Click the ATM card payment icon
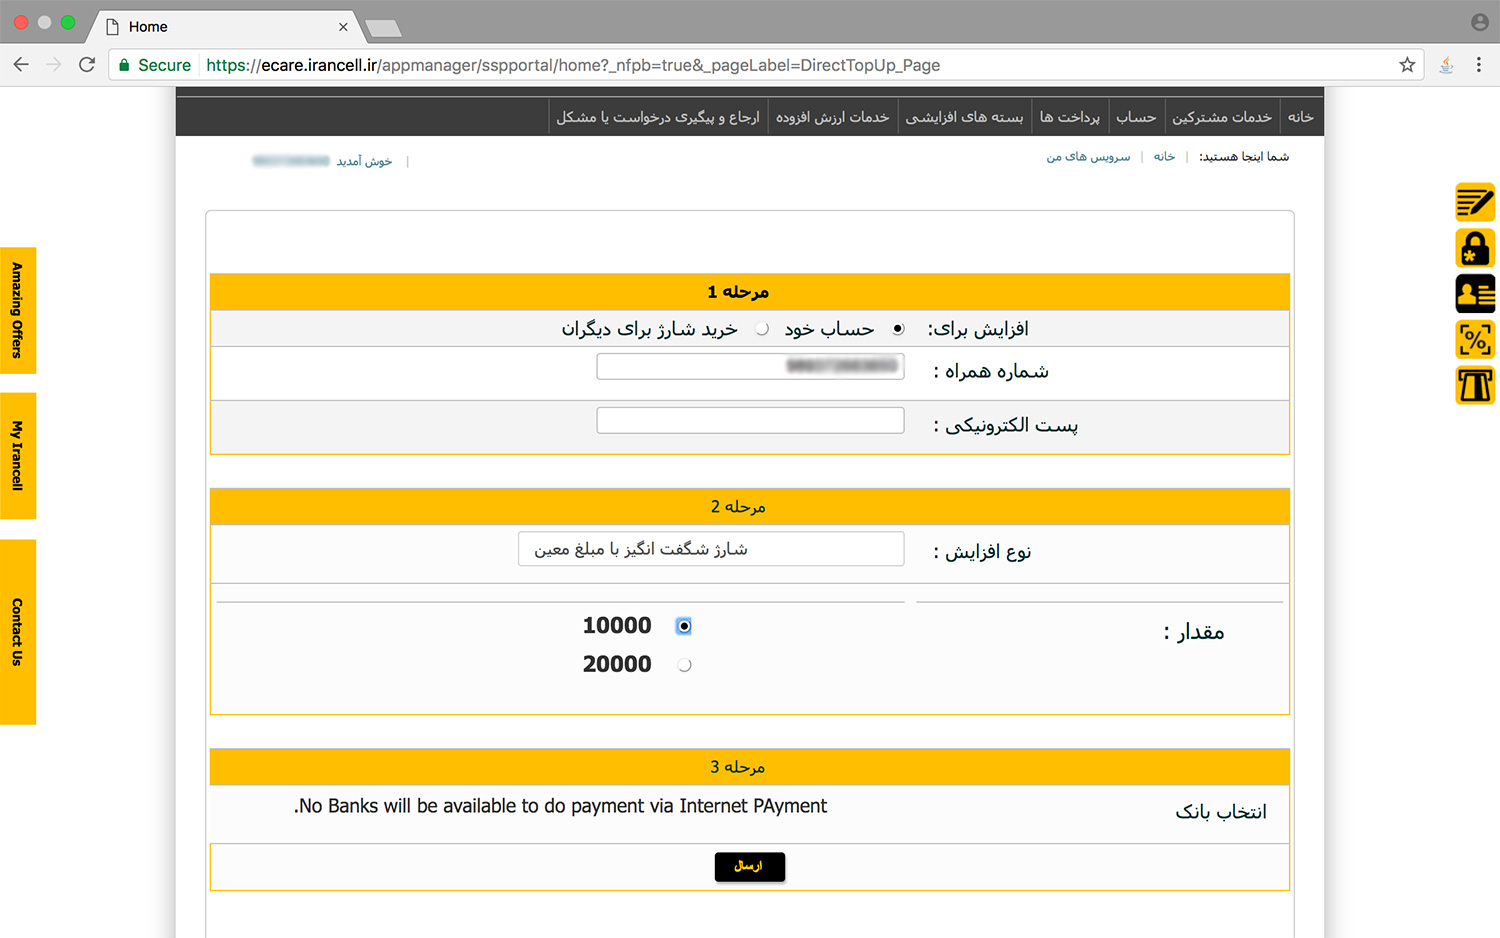This screenshot has width=1500, height=938. (x=1475, y=385)
